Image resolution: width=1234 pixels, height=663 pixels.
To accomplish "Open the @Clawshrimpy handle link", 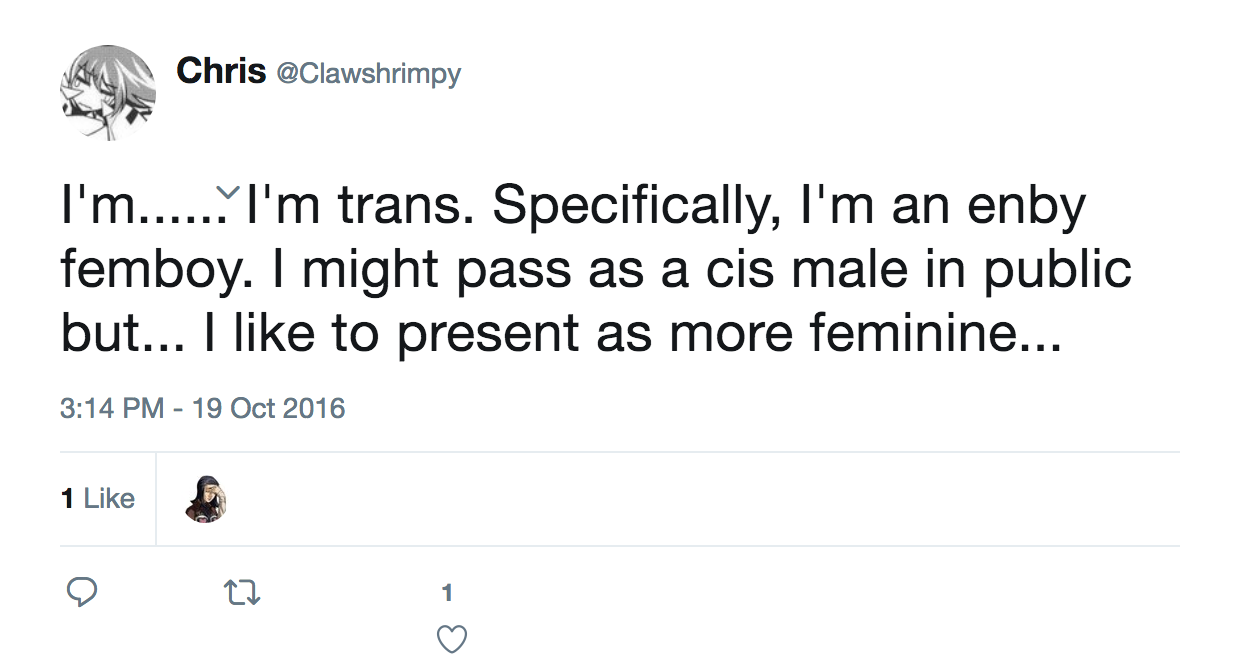I will click(x=368, y=73).
